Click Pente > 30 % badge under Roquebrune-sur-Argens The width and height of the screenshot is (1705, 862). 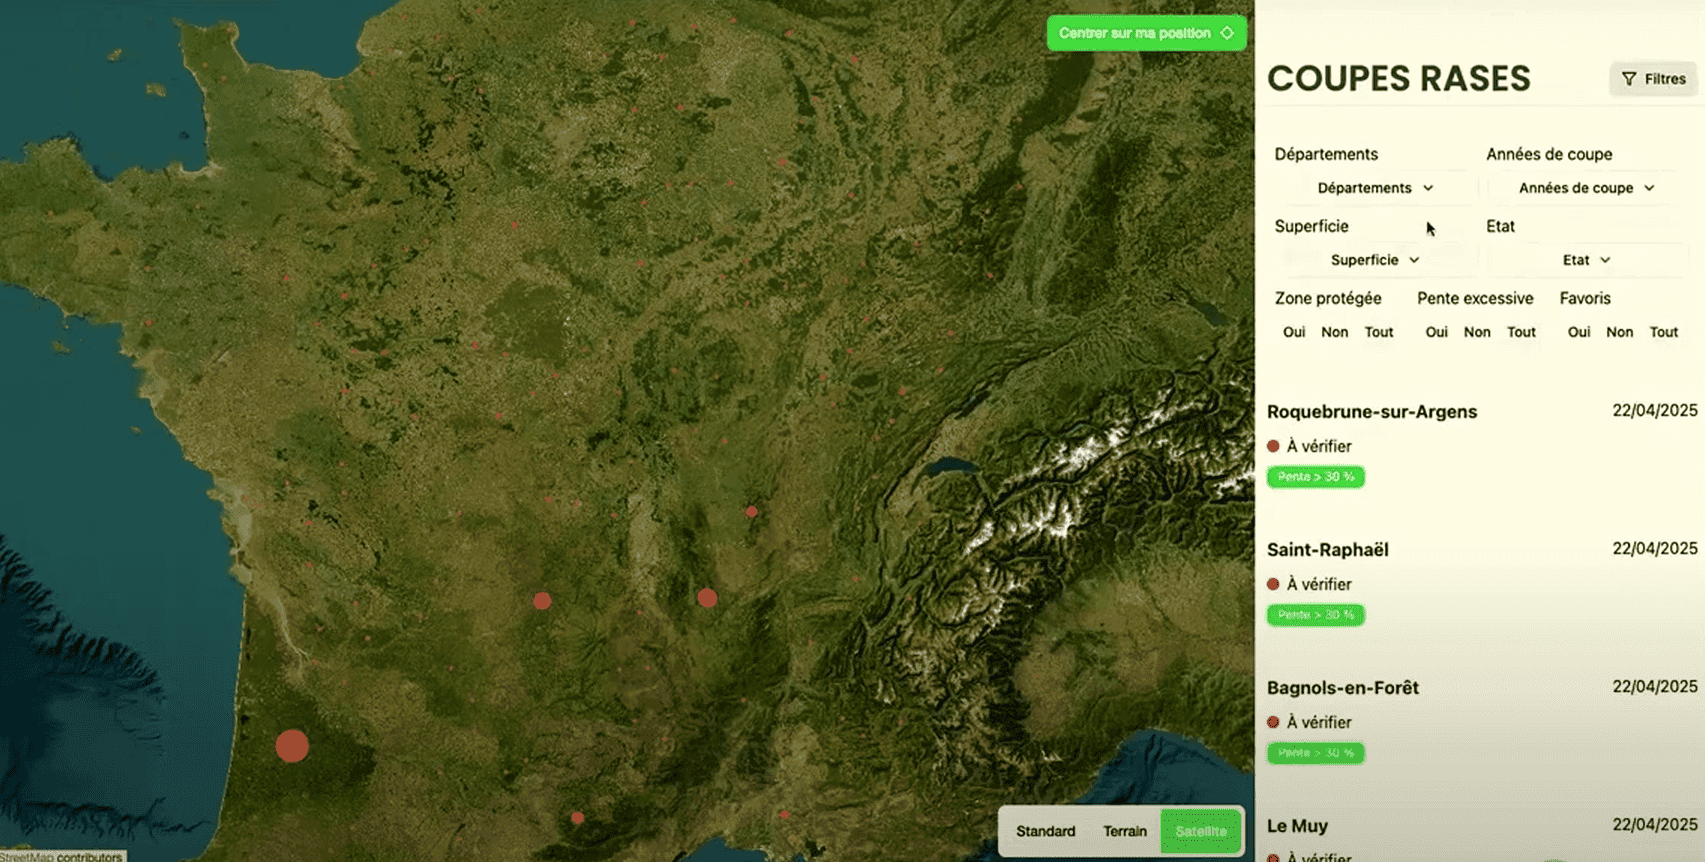point(1315,477)
